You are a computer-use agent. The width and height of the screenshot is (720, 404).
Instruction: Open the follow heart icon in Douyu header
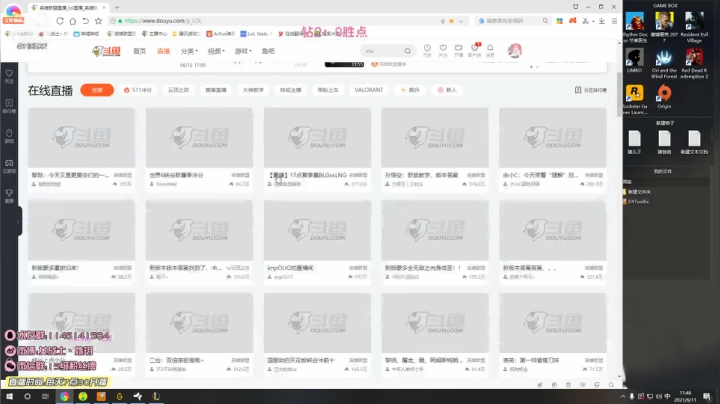tap(443, 50)
